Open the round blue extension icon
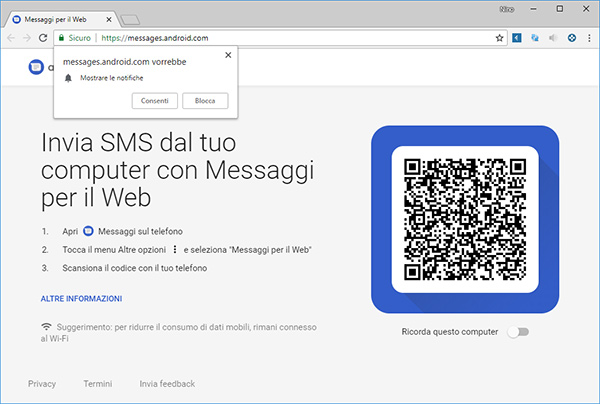The height and width of the screenshot is (404, 600). pyautogui.click(x=572, y=38)
